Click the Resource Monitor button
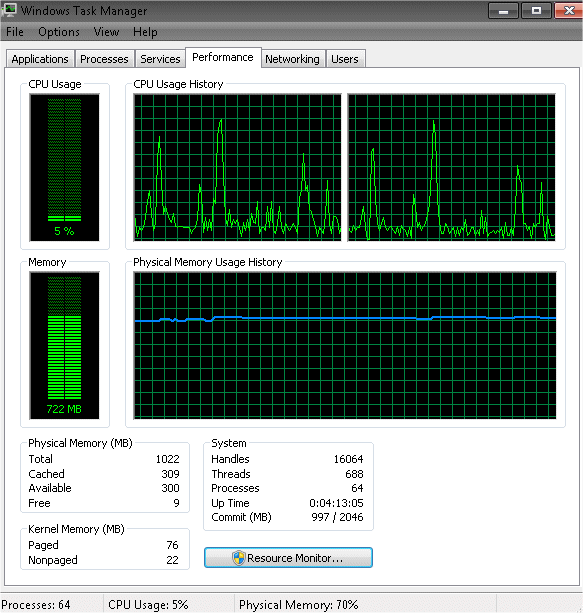 [x=288, y=557]
